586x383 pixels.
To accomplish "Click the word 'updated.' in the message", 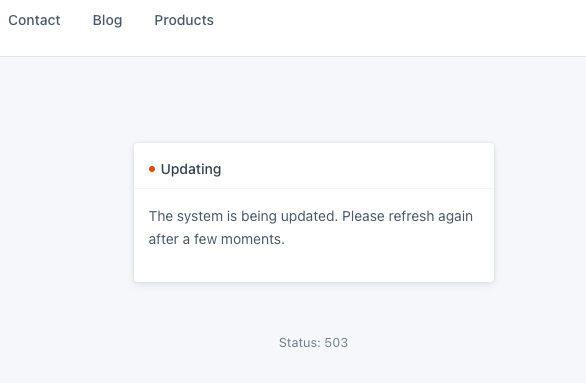I will coord(309,217).
